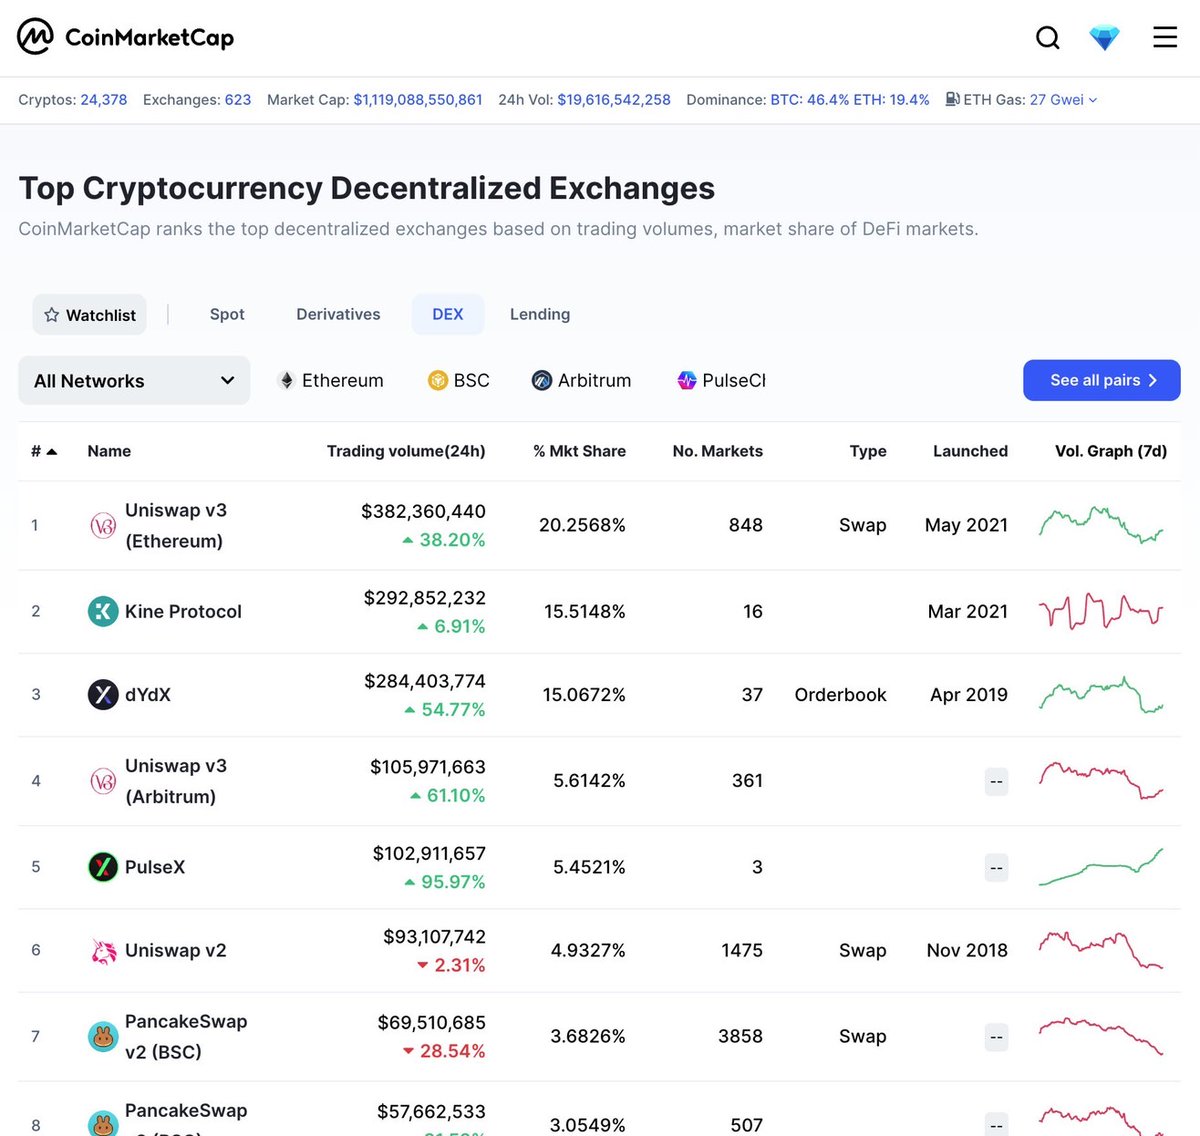Click Uniswap v3 (Ethereum) logo icon

(x=103, y=525)
